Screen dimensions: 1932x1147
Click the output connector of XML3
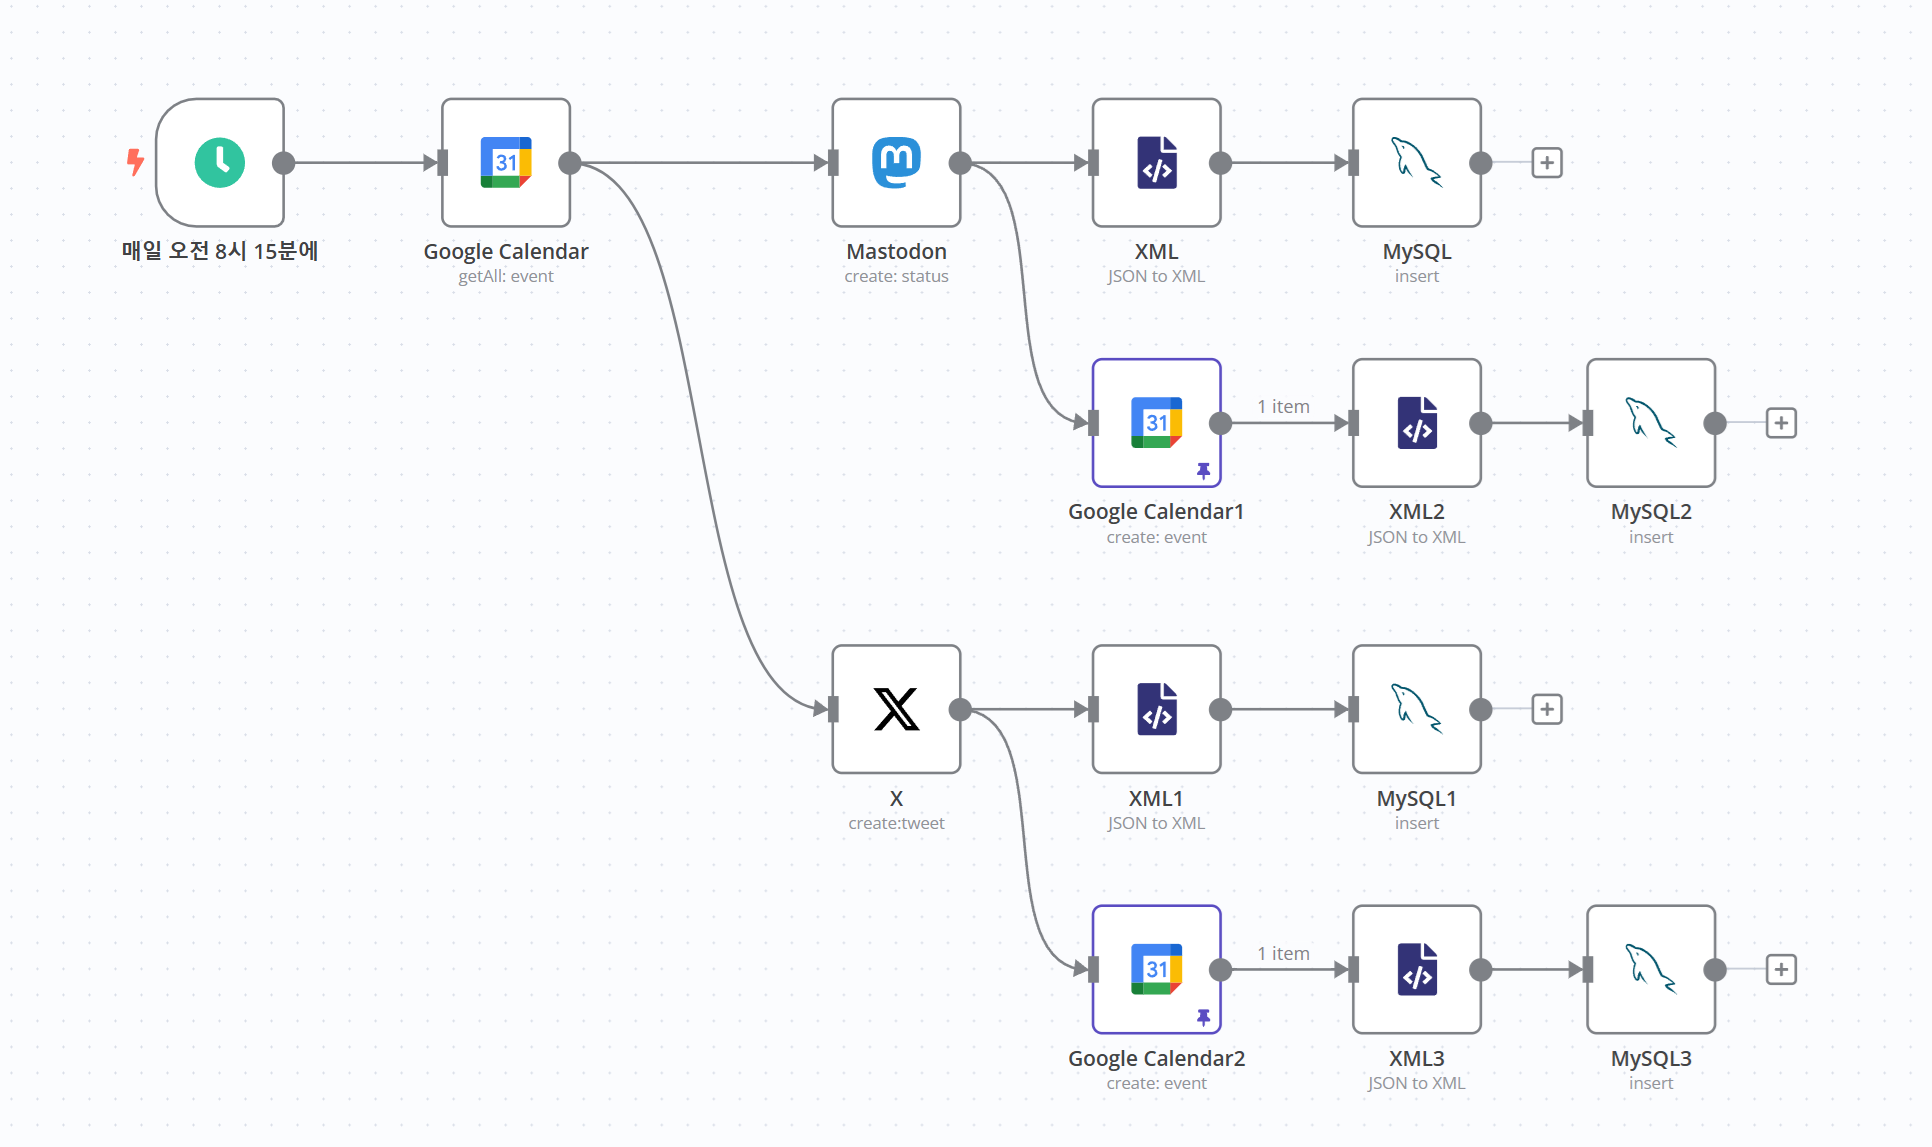[x=1481, y=970]
